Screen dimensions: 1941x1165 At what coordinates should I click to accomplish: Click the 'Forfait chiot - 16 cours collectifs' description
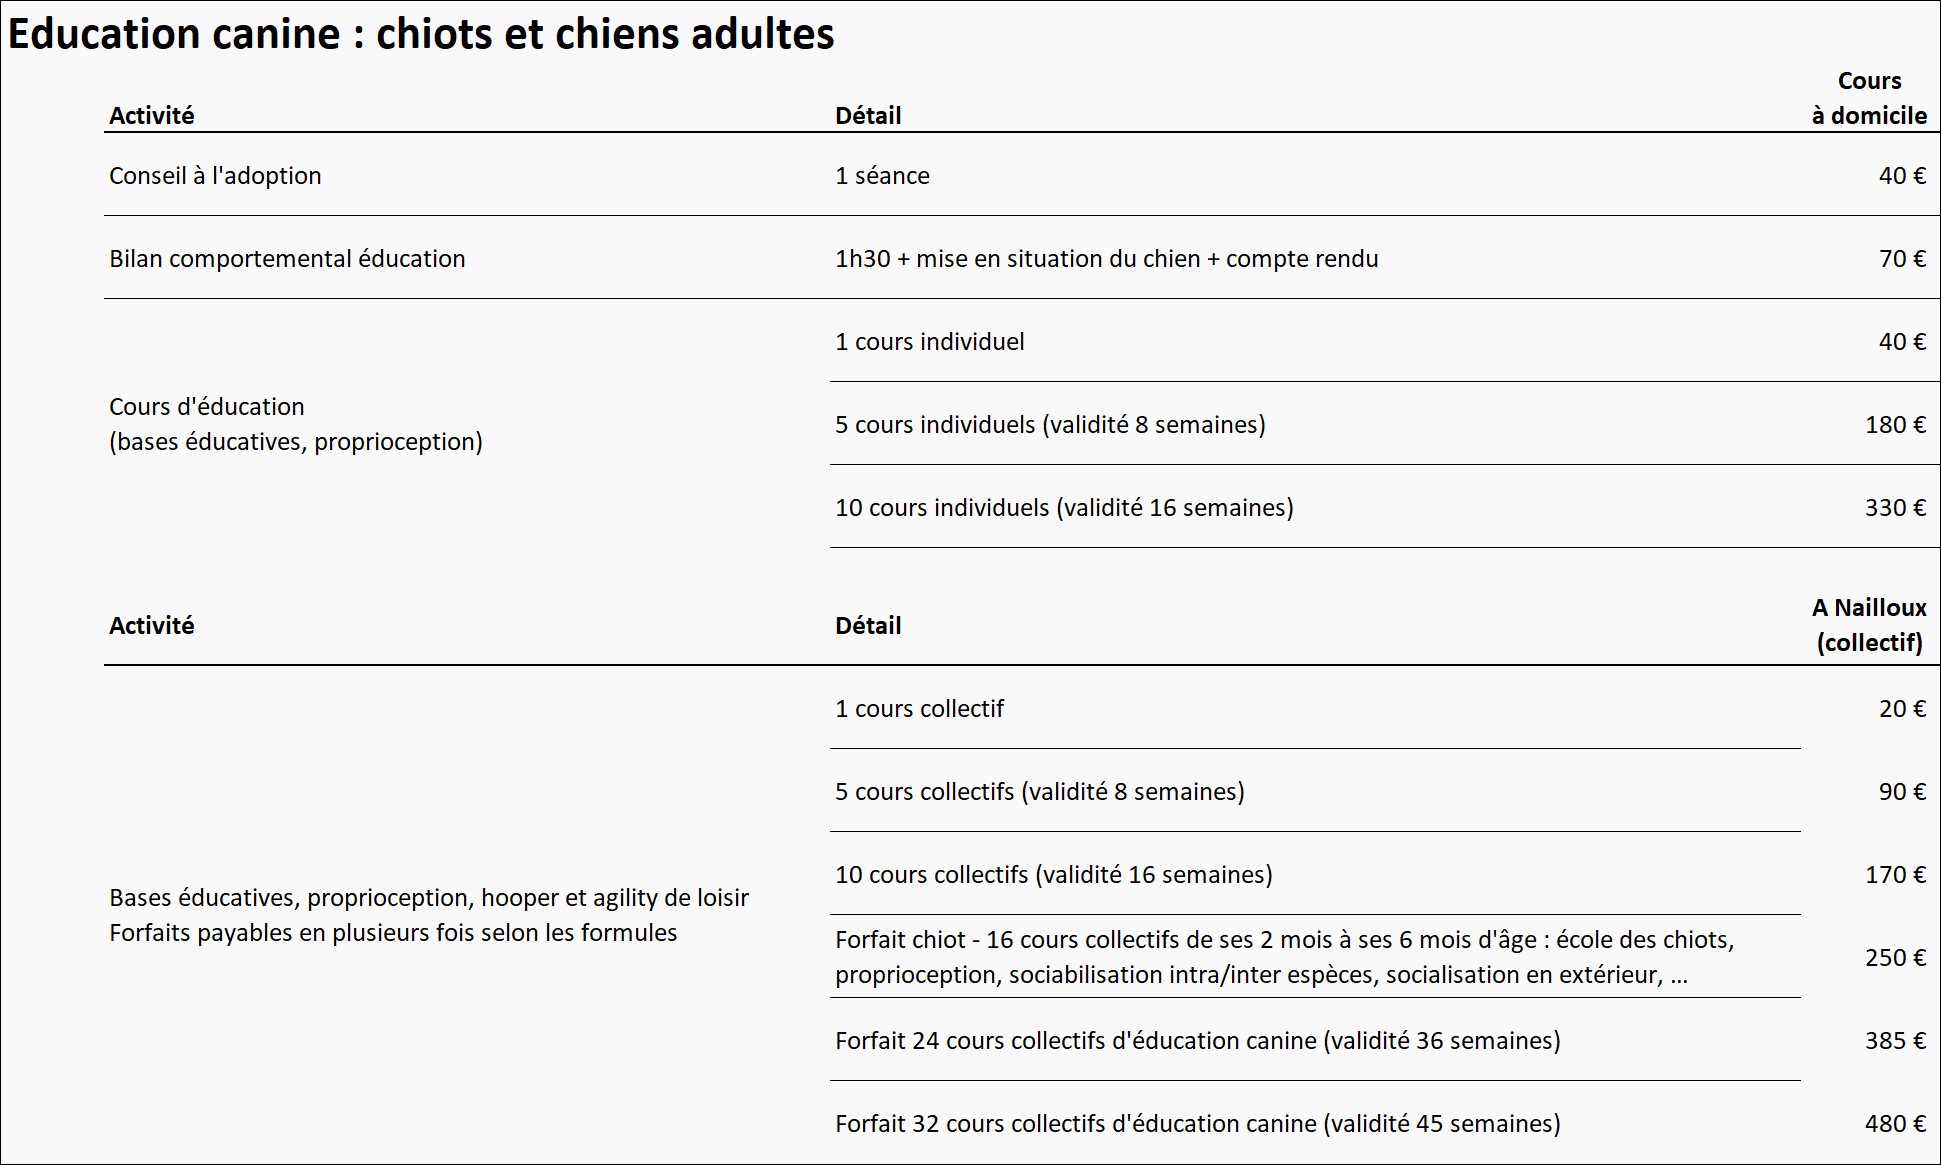tap(1284, 957)
